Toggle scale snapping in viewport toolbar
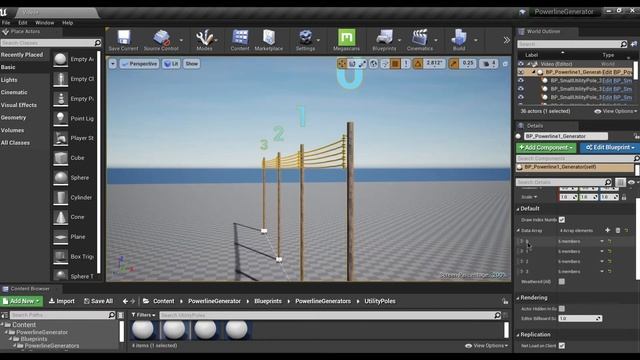The height and width of the screenshot is (360, 640). coord(453,64)
